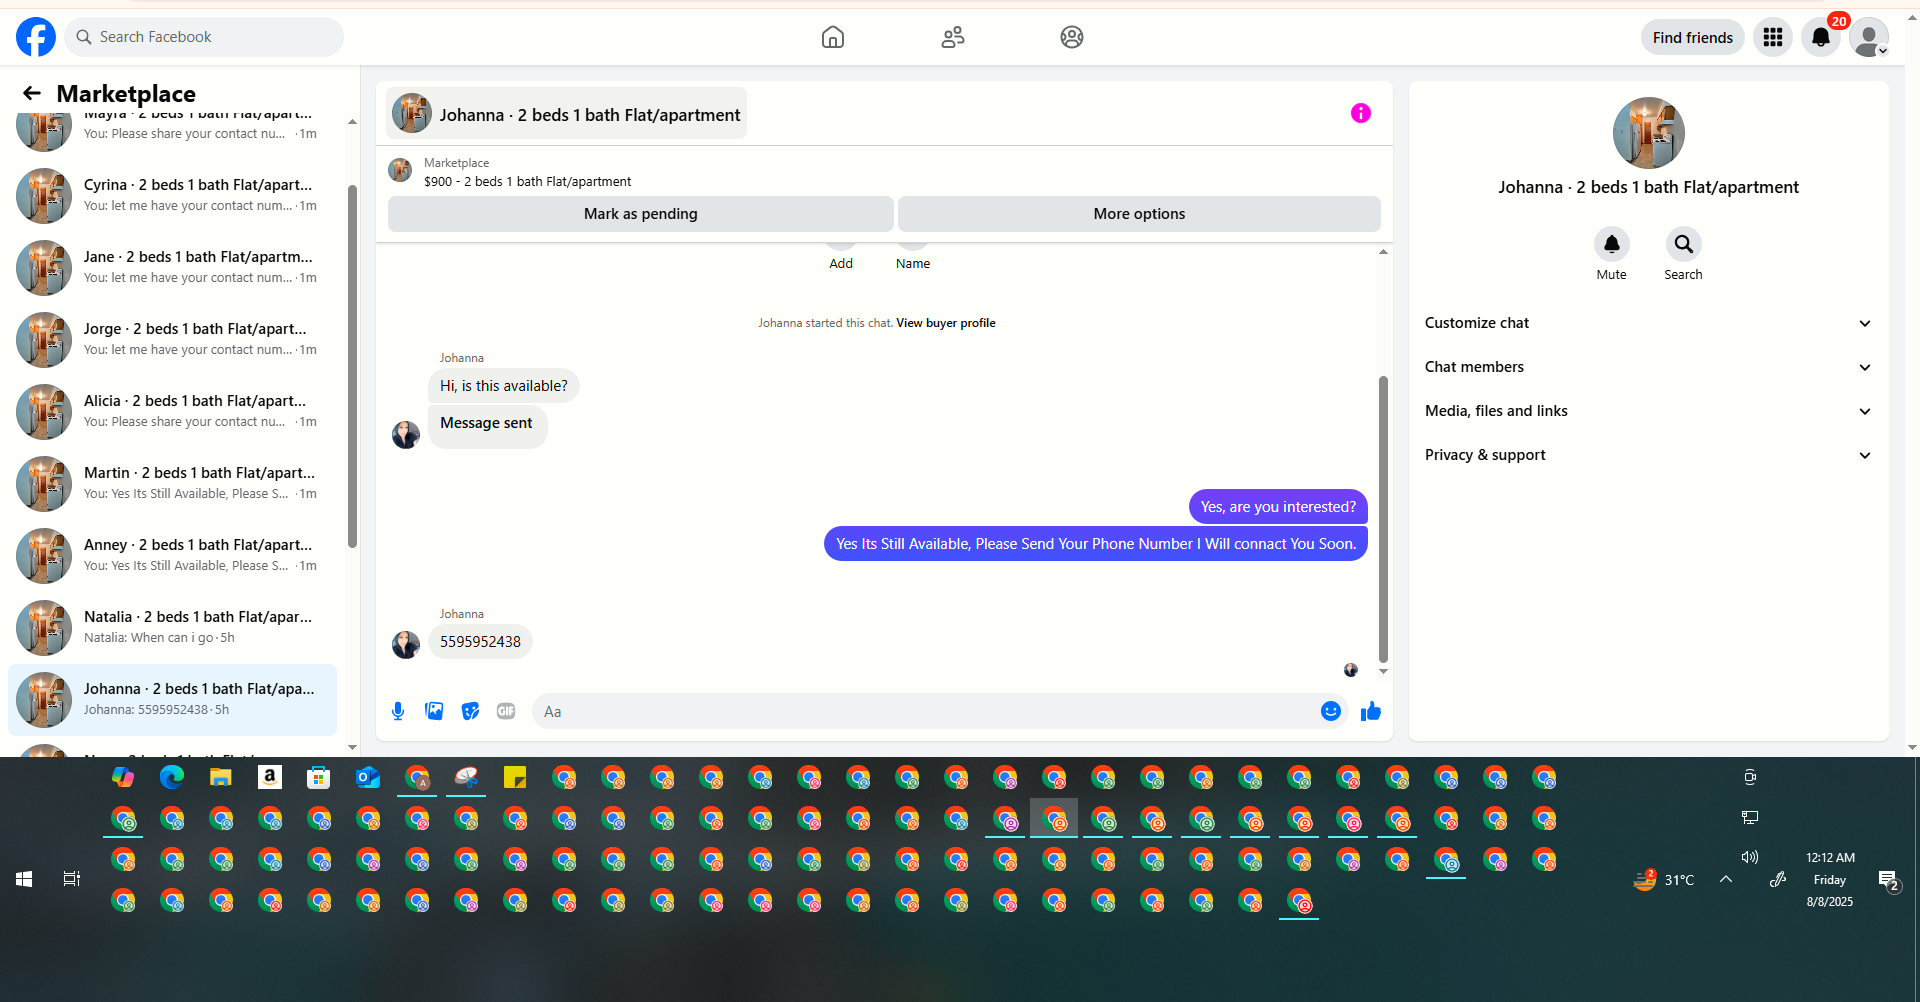The image size is (1920, 1002).
Task: Open the $900 2 beds listing link
Action: tap(528, 181)
